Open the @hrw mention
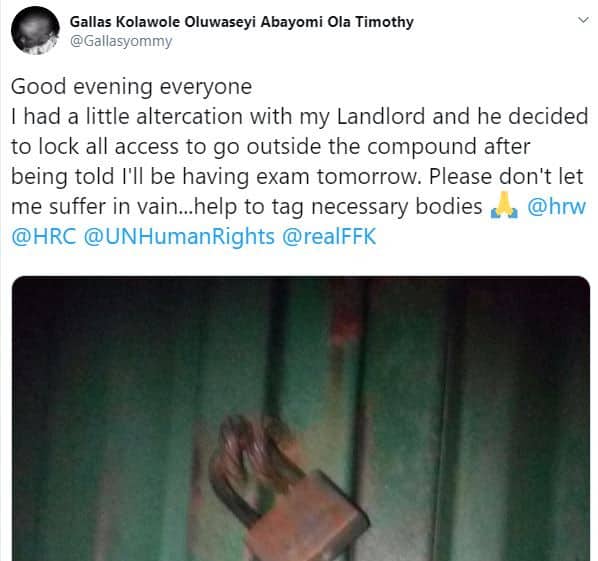This screenshot has height=561, width=598. [556, 206]
